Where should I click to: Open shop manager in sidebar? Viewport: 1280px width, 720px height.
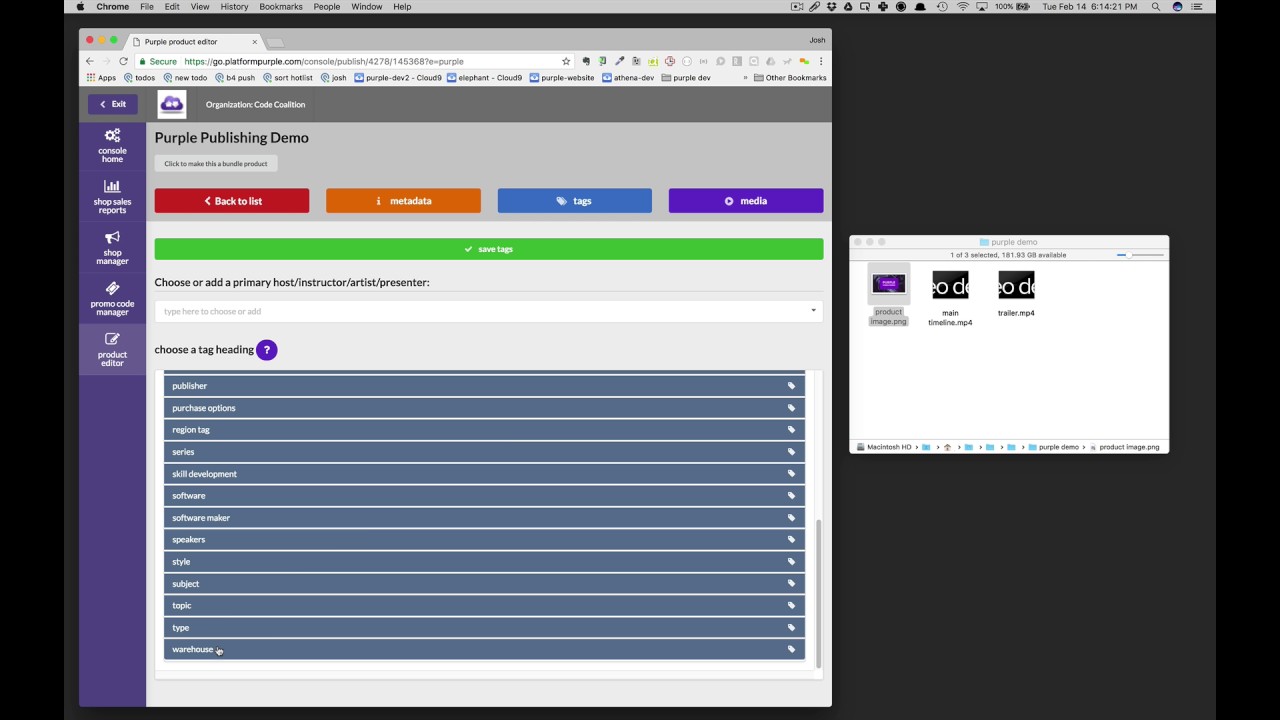click(112, 248)
